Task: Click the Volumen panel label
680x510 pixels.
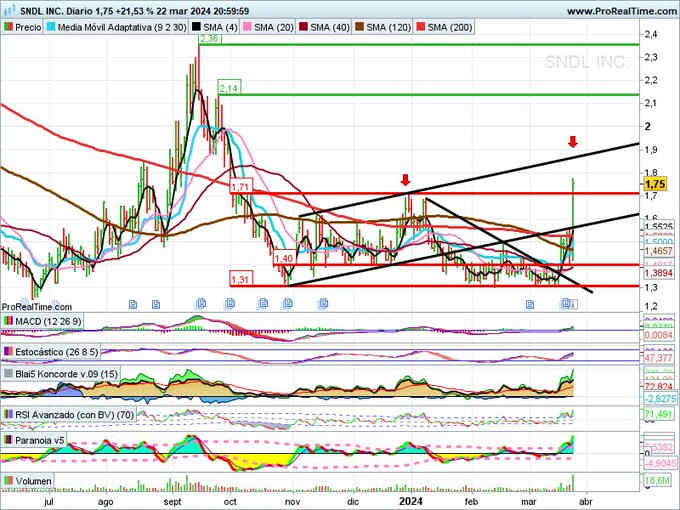Action: [x=33, y=481]
